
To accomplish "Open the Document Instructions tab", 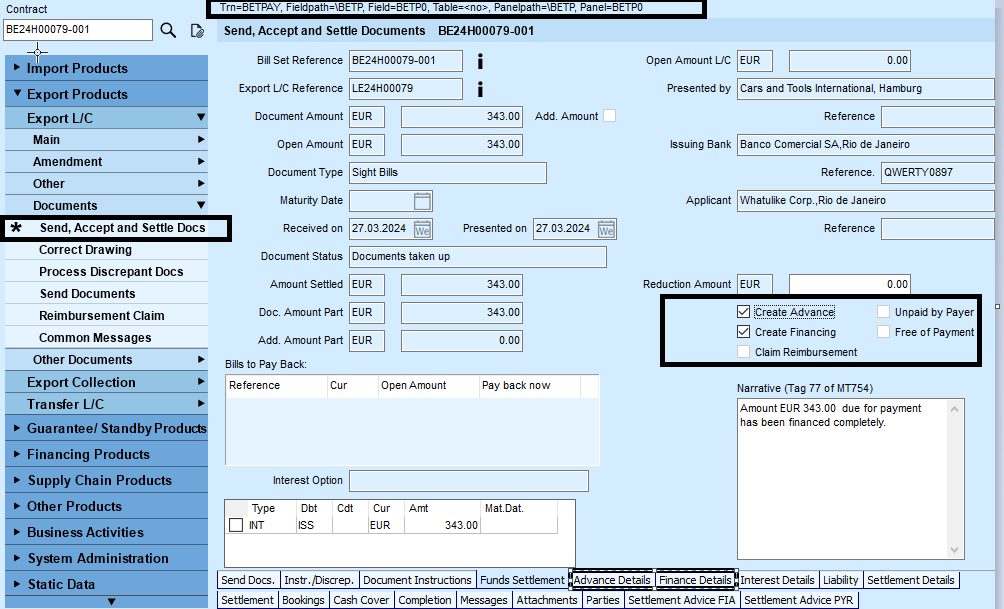I will (x=417, y=580).
